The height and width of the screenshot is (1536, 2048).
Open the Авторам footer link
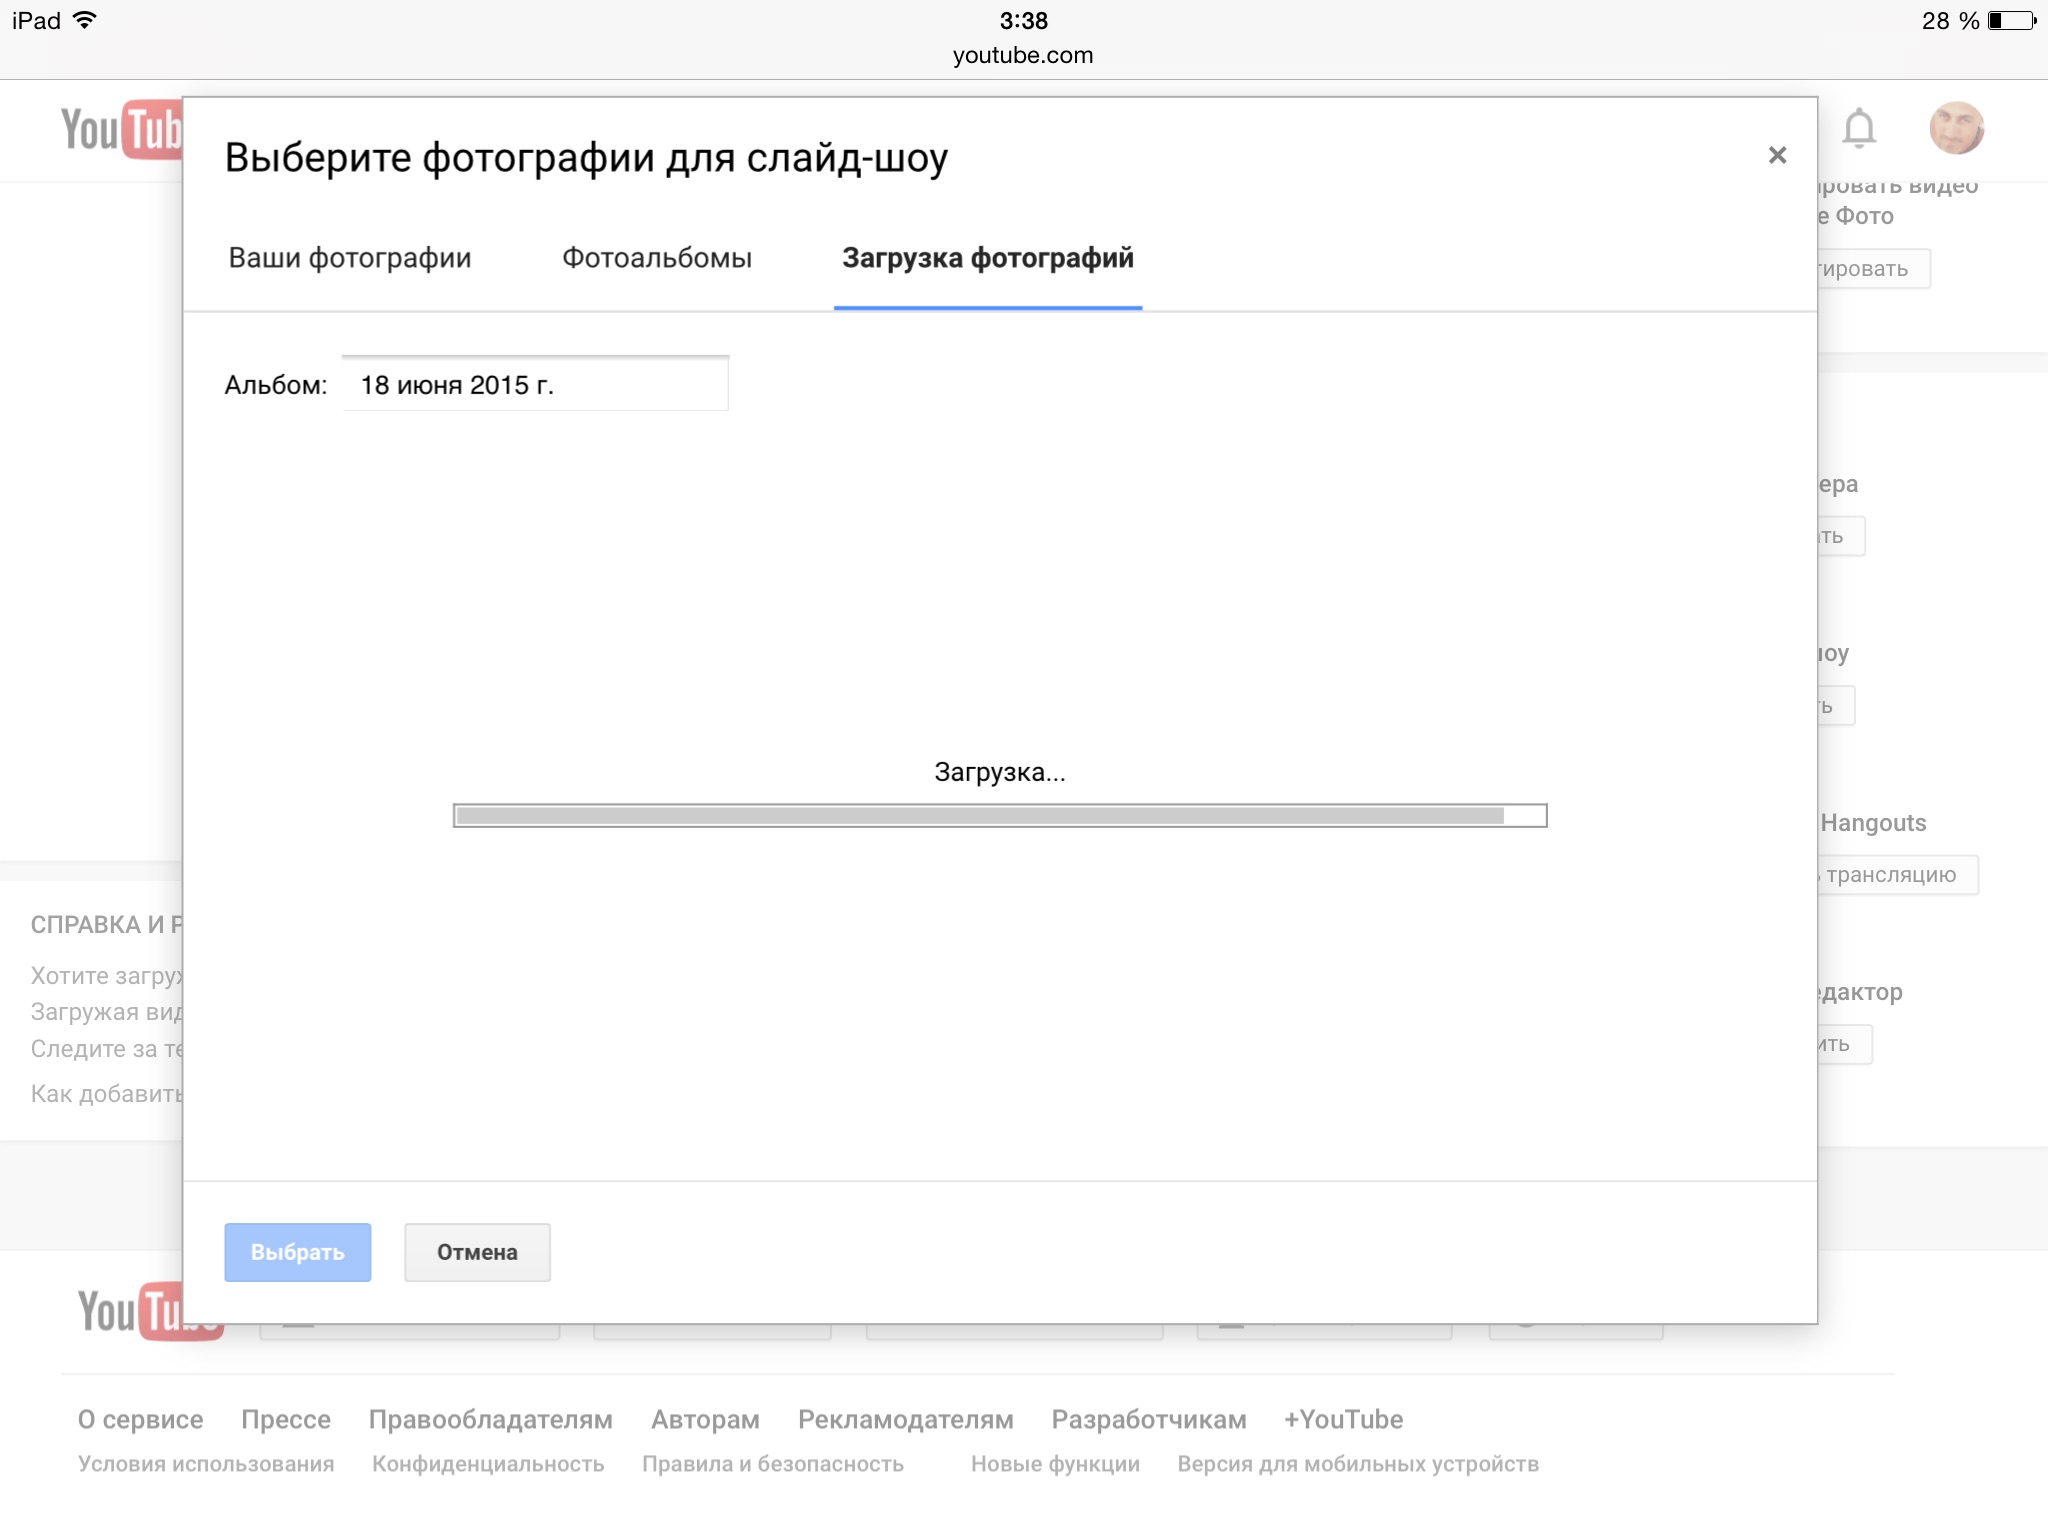tap(705, 1419)
